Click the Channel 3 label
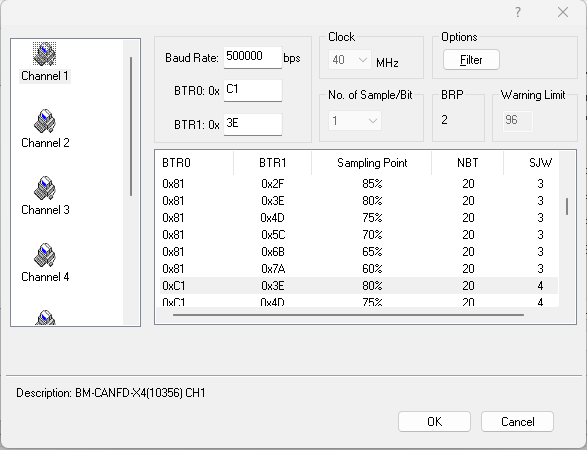Screen dimensions: 587x450 click(x=45, y=210)
